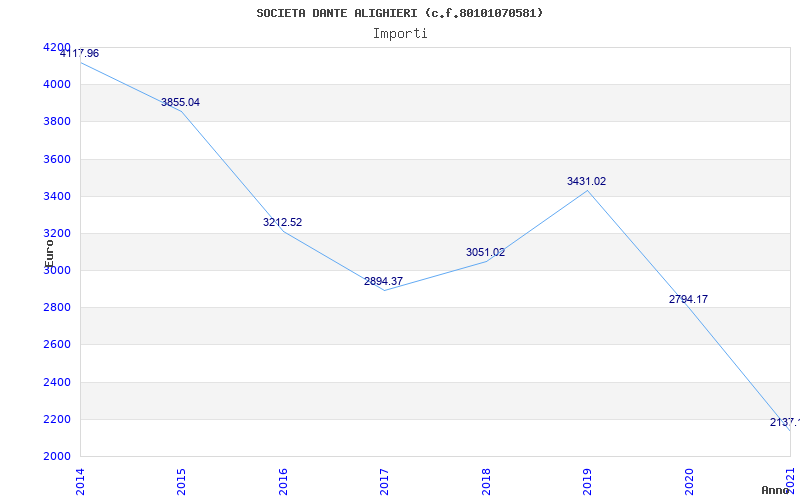Click the y-axis value 2200
This screenshot has height=500, width=800.
[x=56, y=419]
